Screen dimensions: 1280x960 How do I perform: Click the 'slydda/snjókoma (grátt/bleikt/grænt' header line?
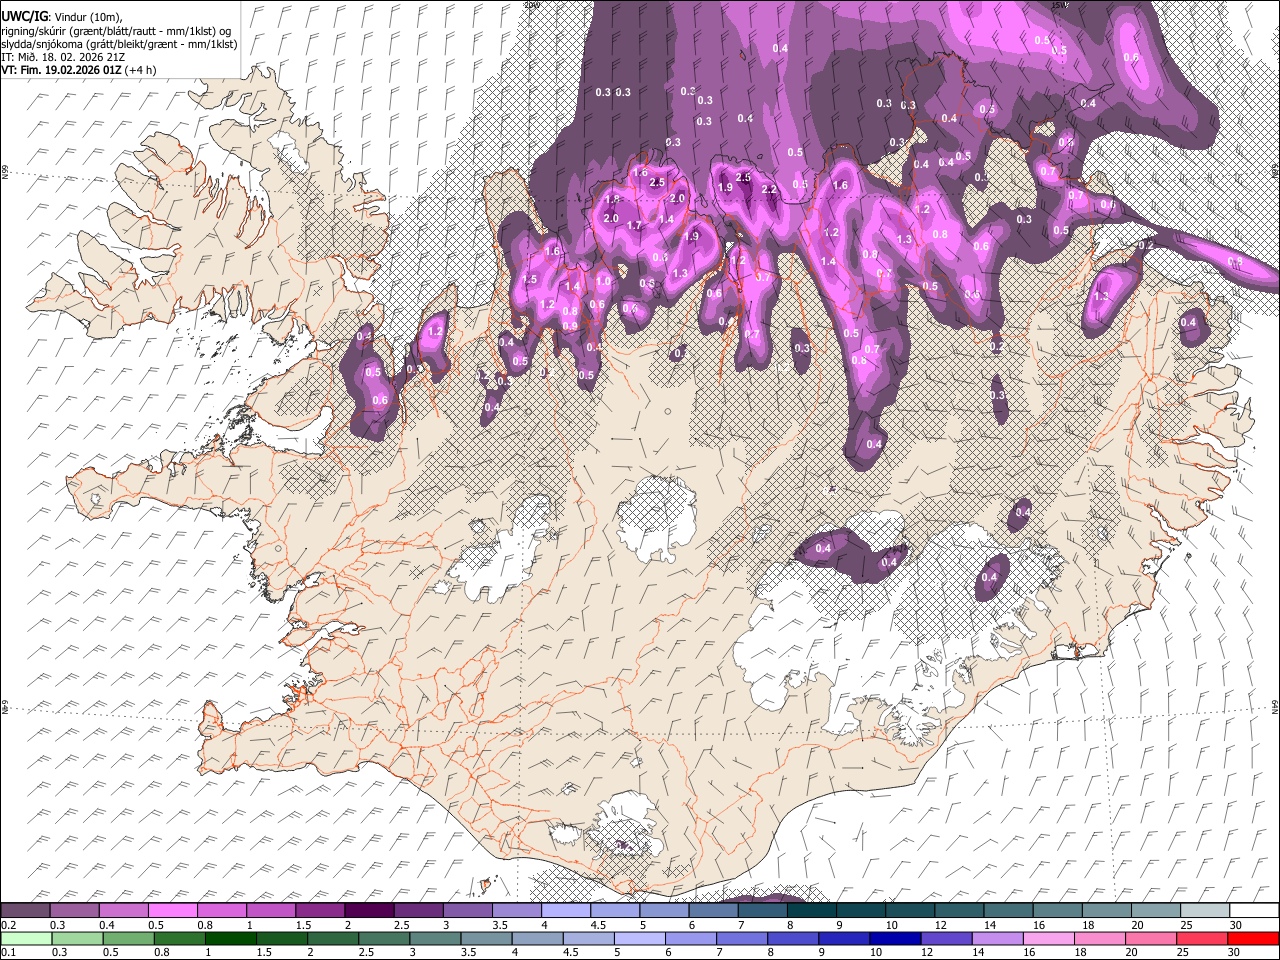[119, 44]
